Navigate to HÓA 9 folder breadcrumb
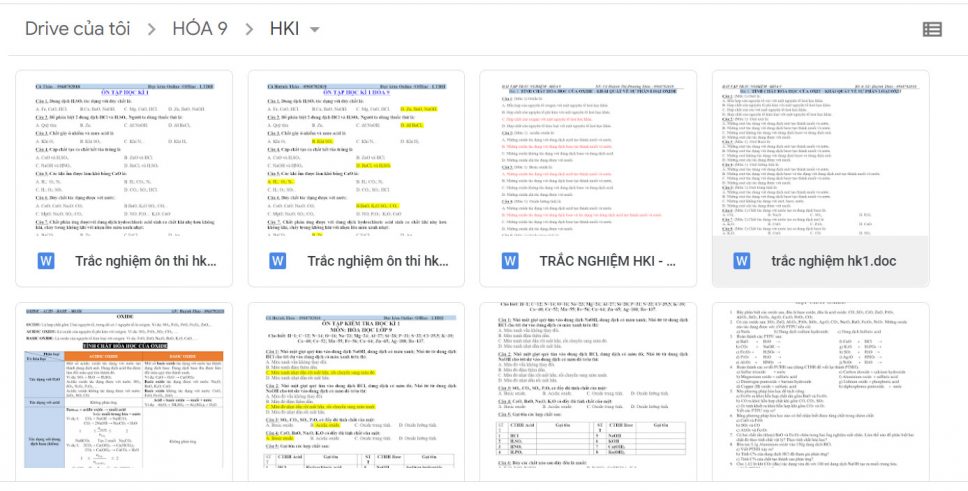The width and height of the screenshot is (968, 491). (206, 29)
